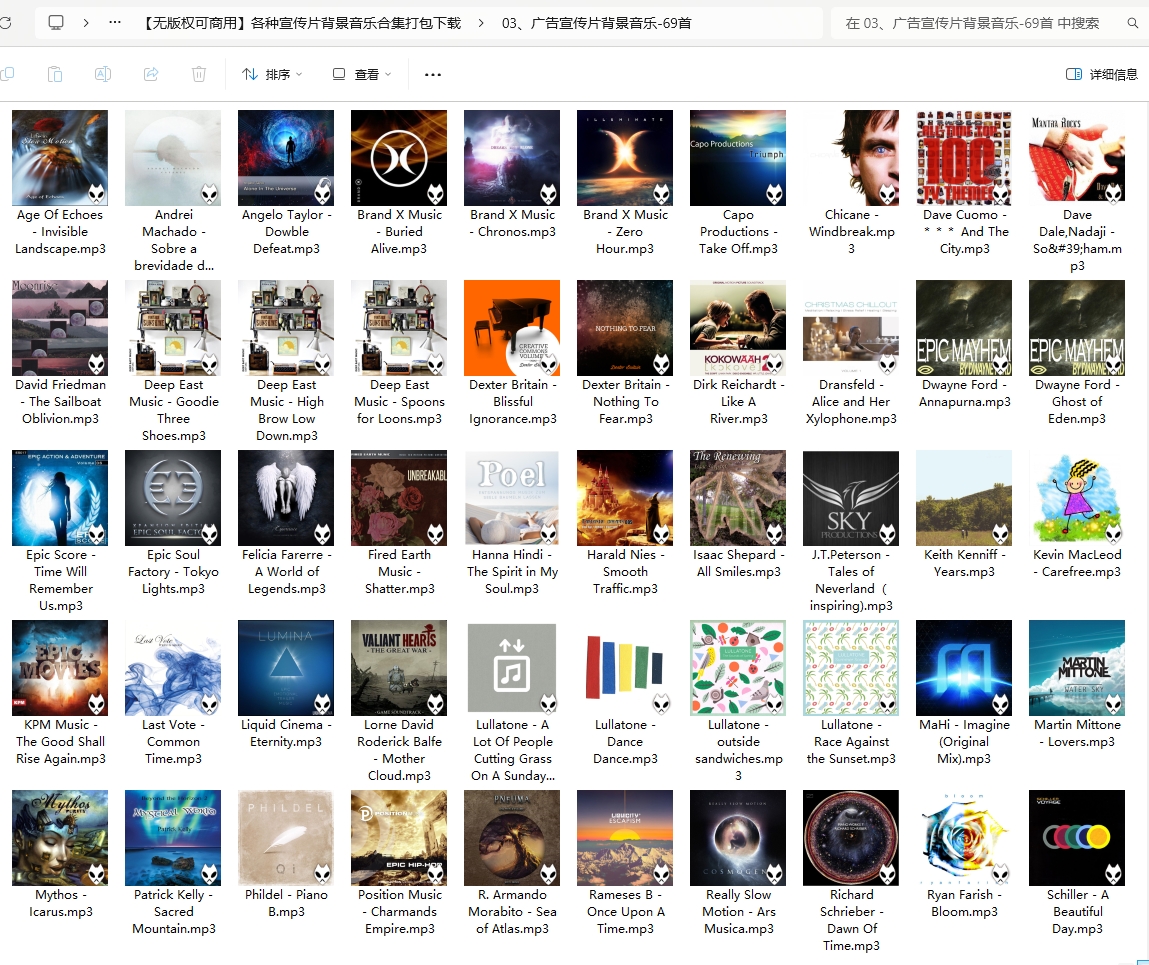This screenshot has height=965, width=1149.
Task: Click the Rename icon in toolbar
Action: click(102, 74)
